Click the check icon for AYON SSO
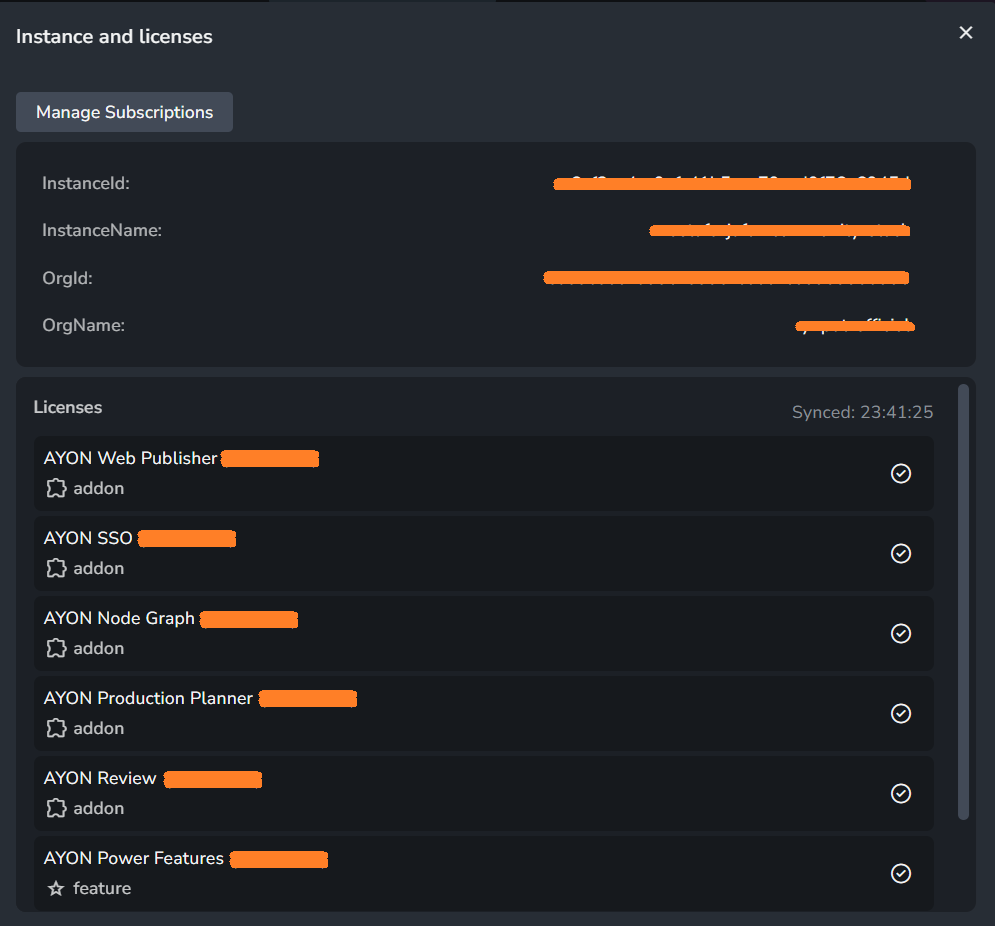 (x=900, y=553)
